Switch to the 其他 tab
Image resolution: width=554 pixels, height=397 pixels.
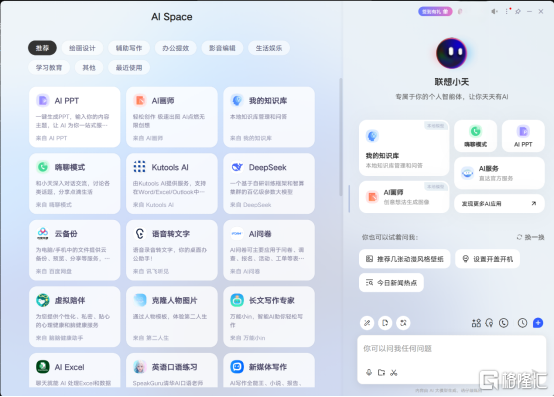[x=89, y=67]
